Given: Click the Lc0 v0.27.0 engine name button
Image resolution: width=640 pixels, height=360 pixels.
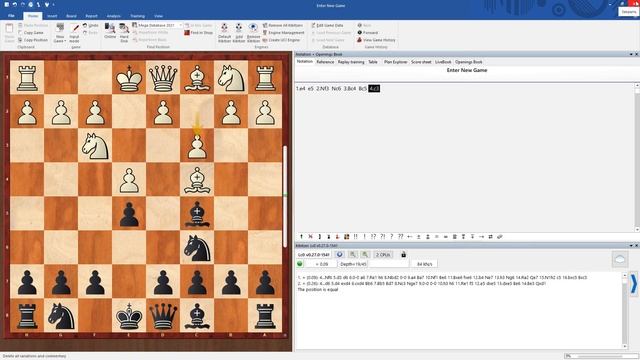Looking at the screenshot, I should point(314,255).
